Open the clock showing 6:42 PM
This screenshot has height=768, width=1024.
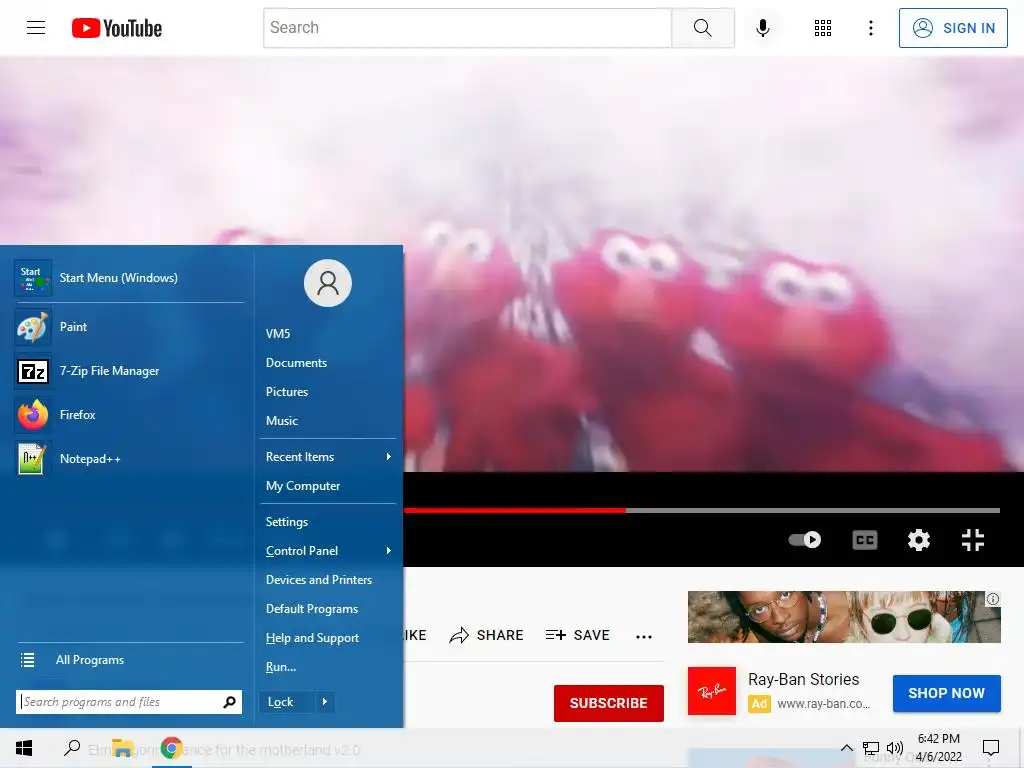[x=938, y=748]
